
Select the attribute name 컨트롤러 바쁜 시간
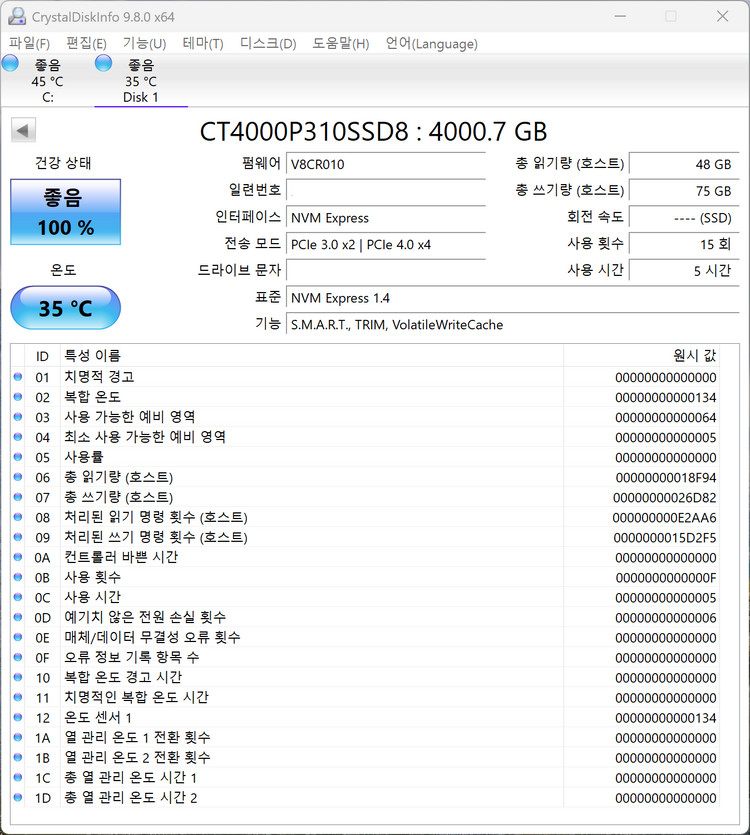(121, 557)
